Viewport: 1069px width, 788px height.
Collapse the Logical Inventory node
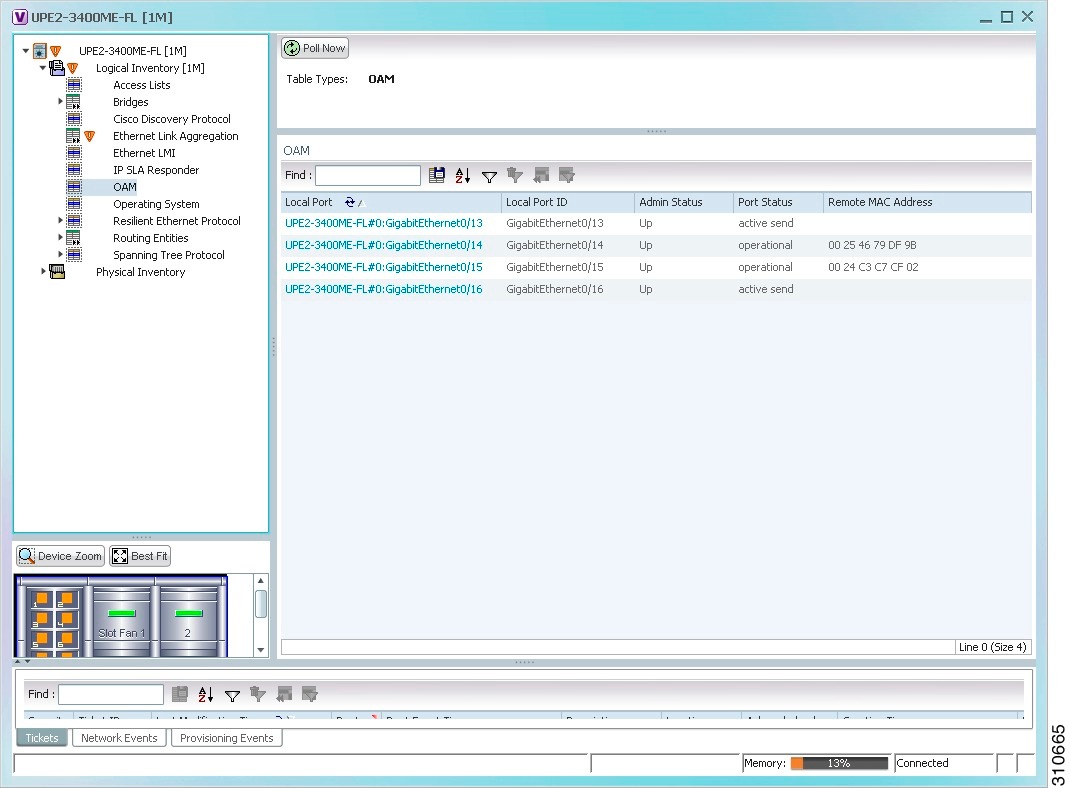pyautogui.click(x=42, y=67)
